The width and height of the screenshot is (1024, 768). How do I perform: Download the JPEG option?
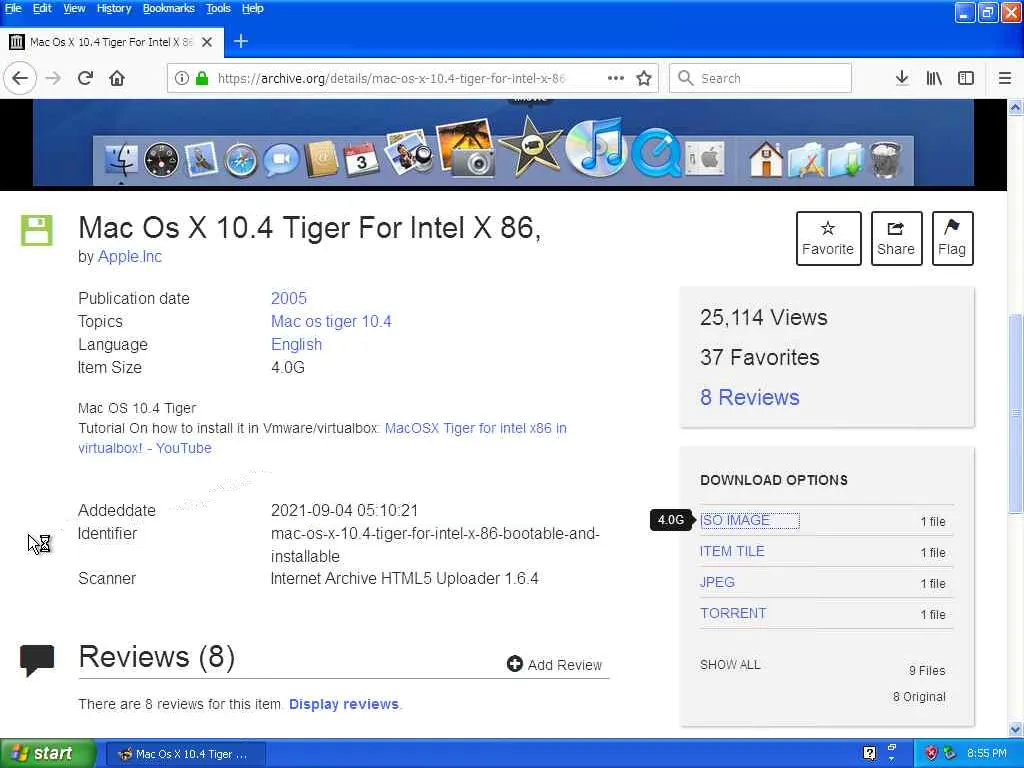[717, 582]
